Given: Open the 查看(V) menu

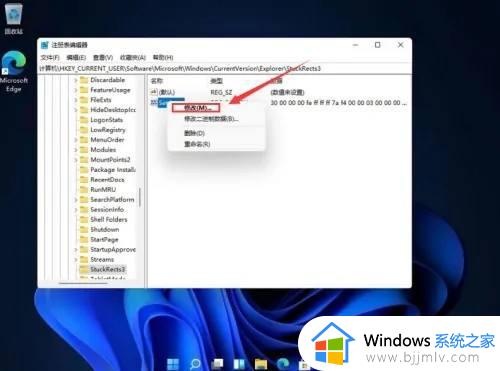Looking at the screenshot, I should [103, 57].
